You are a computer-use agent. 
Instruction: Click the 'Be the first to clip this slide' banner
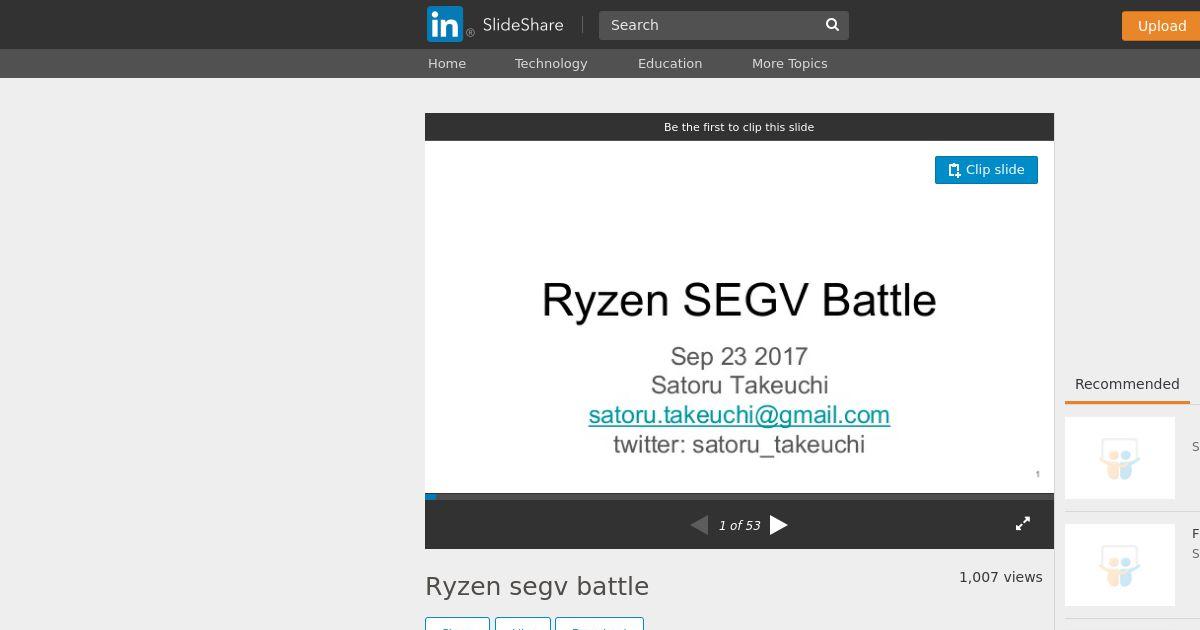click(x=739, y=127)
